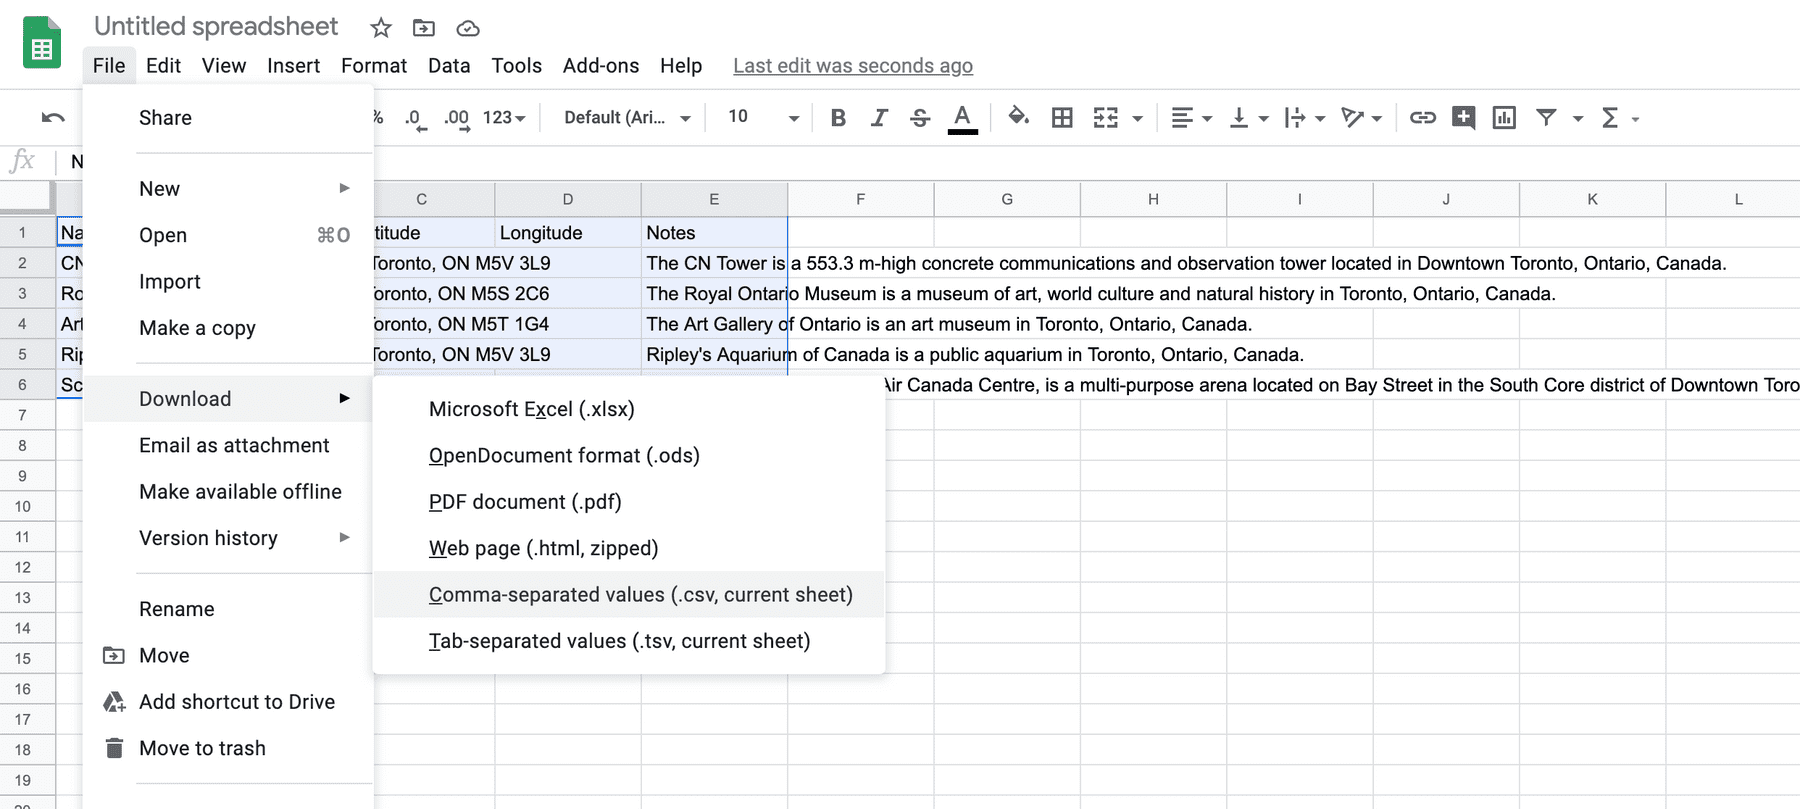The height and width of the screenshot is (809, 1800).
Task: Open font family Default (Ari...) dropdown
Action: [x=627, y=118]
